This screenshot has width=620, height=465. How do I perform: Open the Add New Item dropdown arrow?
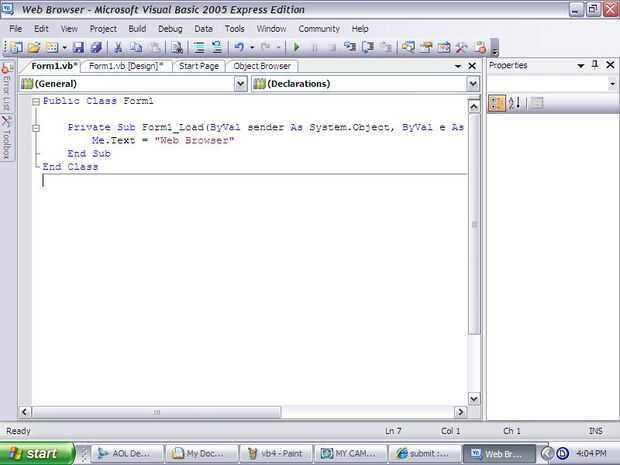[64, 48]
